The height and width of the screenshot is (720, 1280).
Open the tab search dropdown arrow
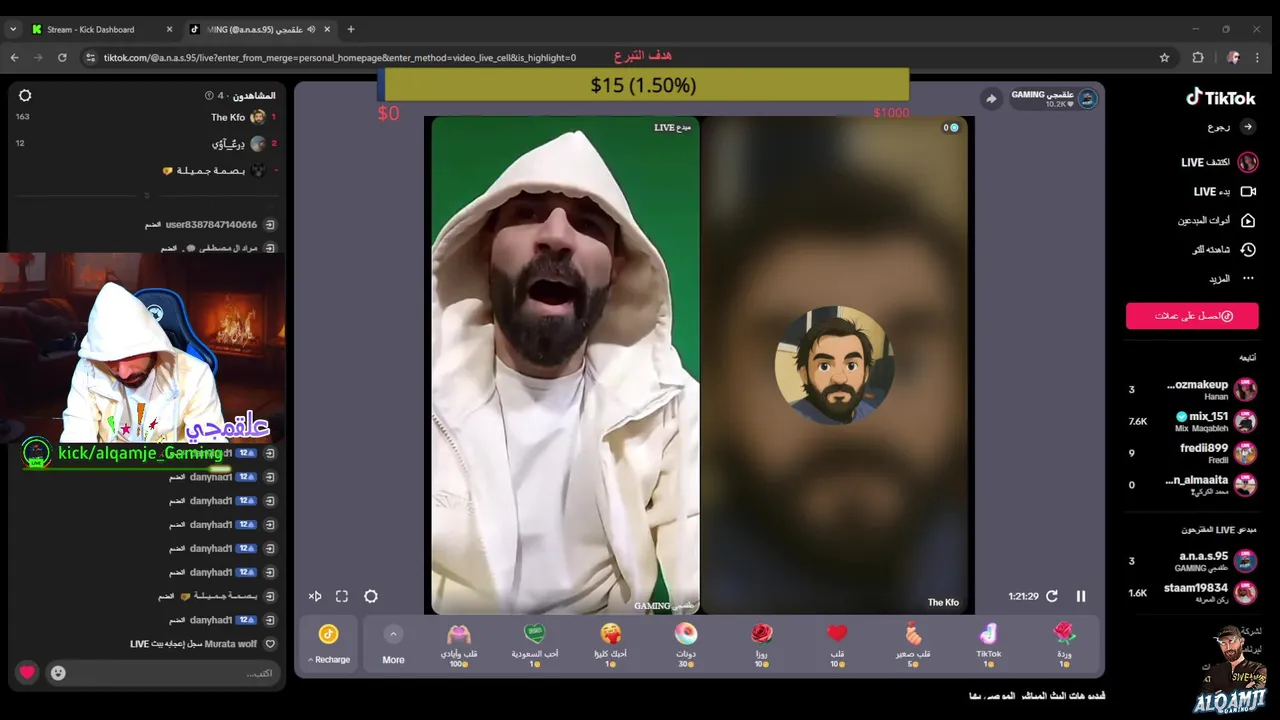pyautogui.click(x=12, y=29)
